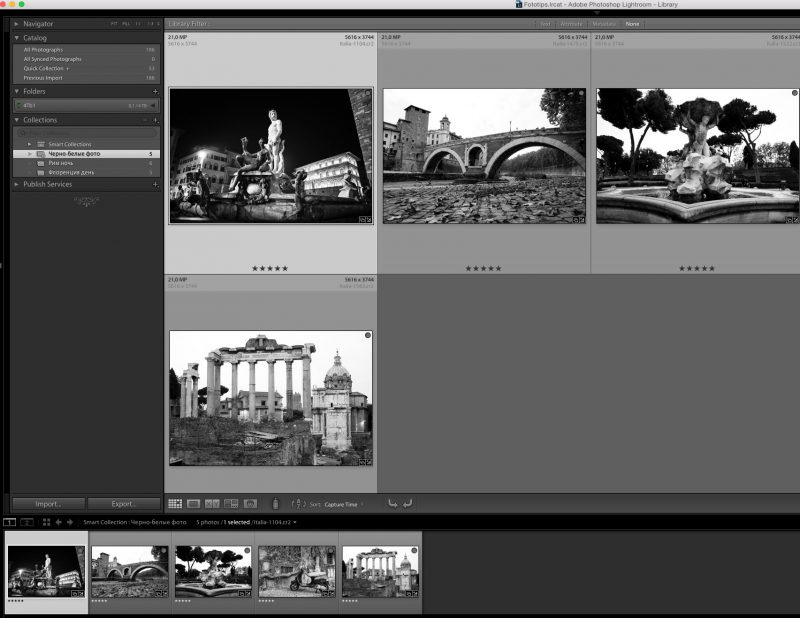Expand the Smart Collections set

tap(30, 144)
